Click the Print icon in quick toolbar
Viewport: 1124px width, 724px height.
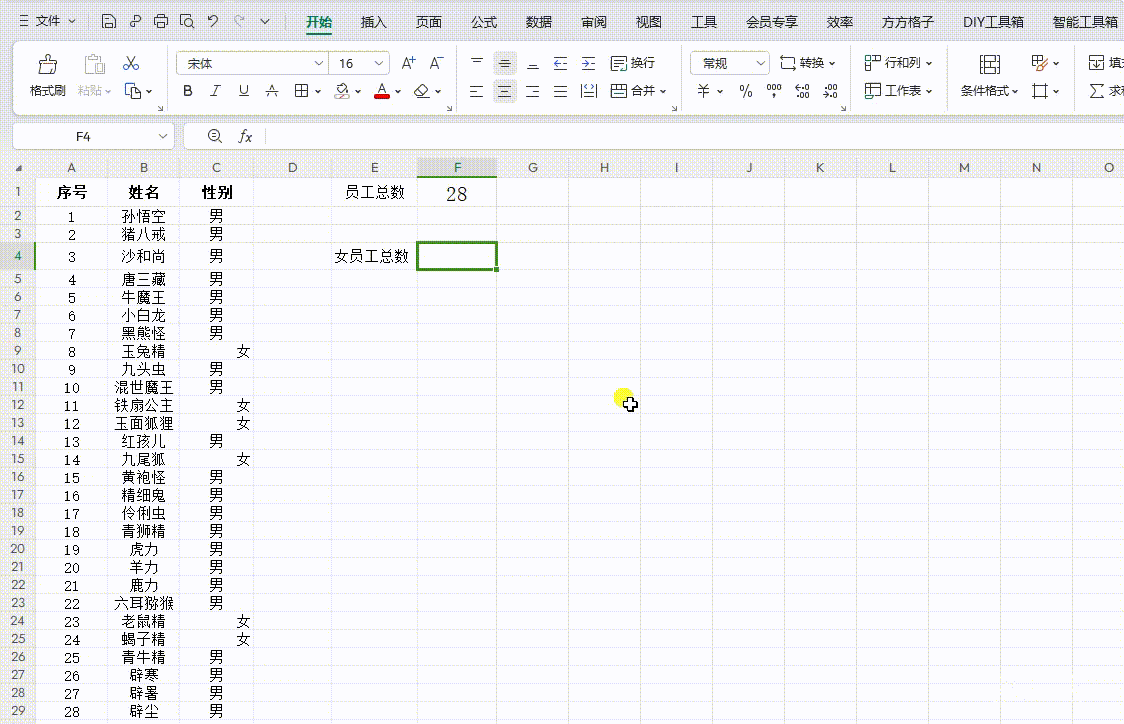point(161,22)
